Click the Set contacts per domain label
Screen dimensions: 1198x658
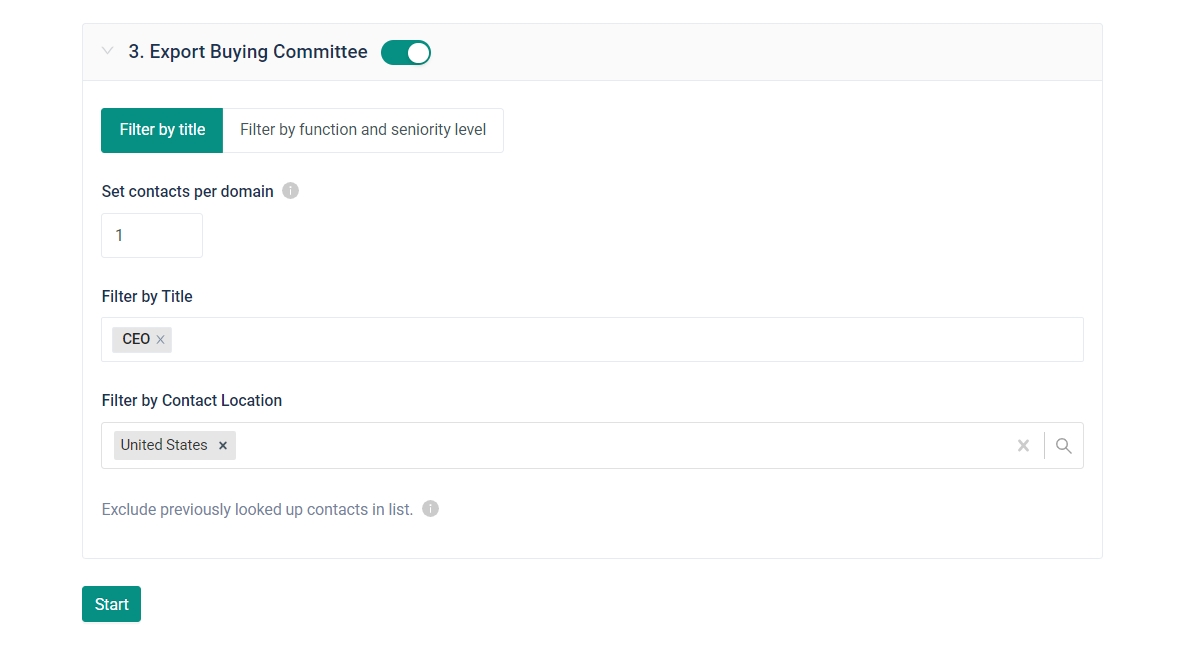[x=188, y=191]
